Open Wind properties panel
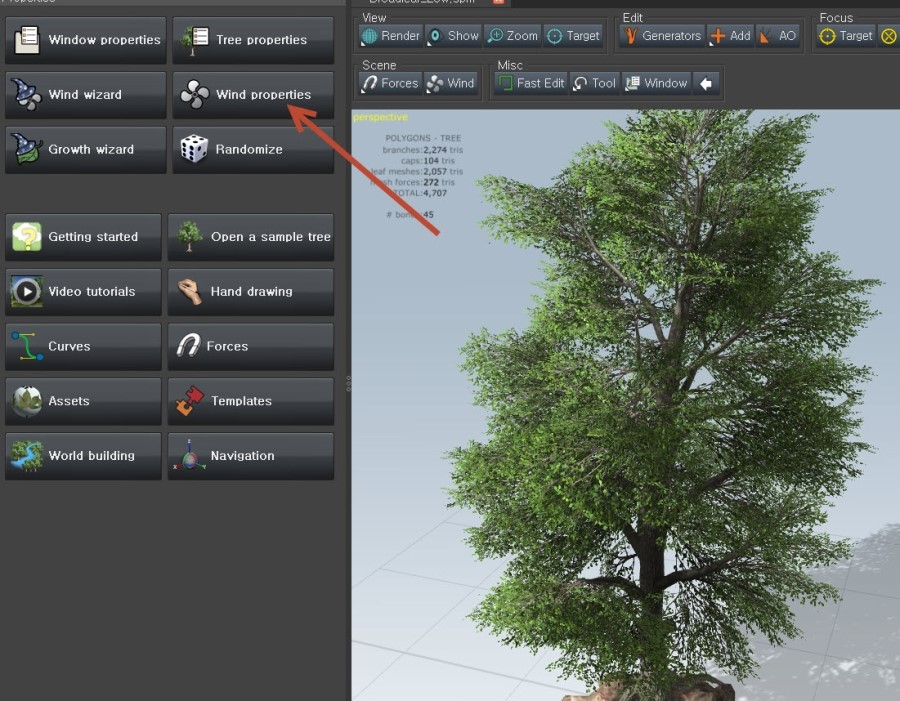Viewport: 900px width, 701px height. click(253, 95)
